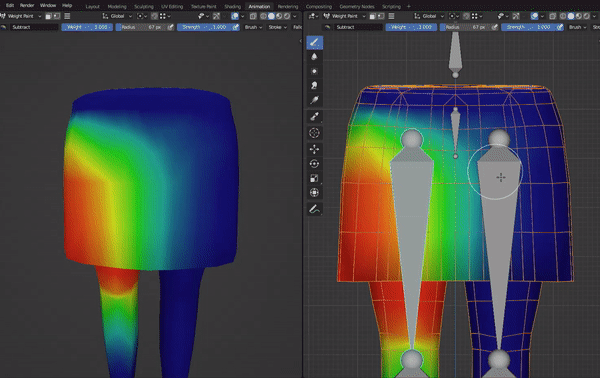600x378 pixels.
Task: Toggle face selection masking in left viewport
Action: (48, 16)
